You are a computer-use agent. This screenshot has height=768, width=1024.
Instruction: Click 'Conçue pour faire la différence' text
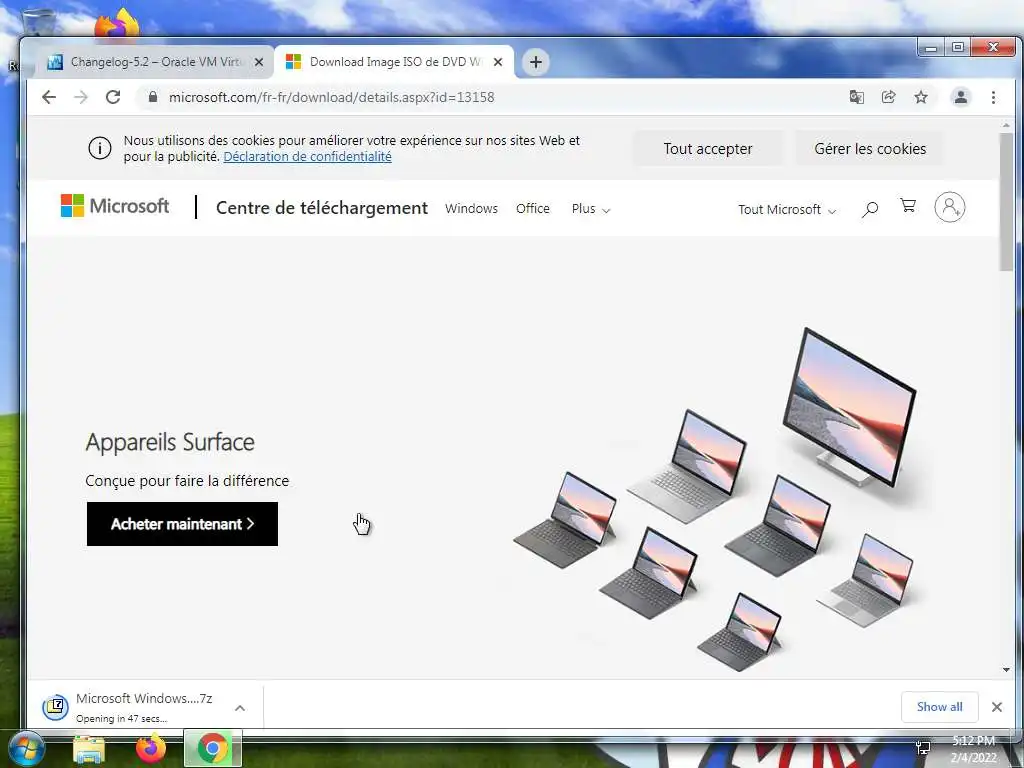pos(187,481)
